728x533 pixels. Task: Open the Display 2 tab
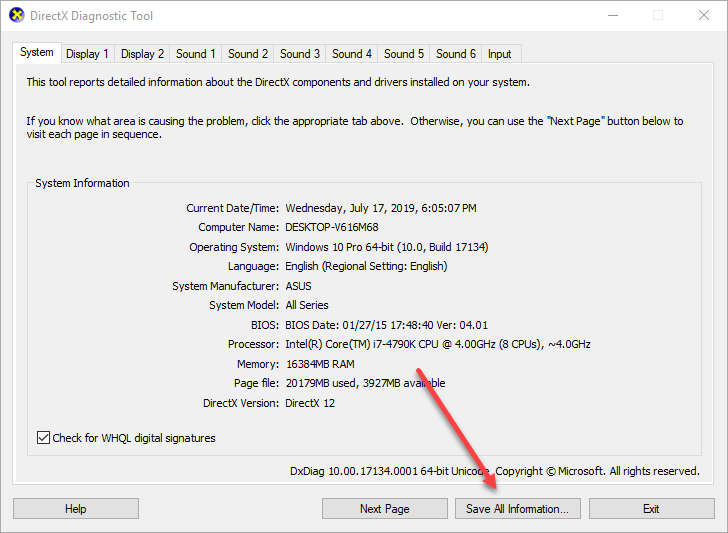point(142,54)
